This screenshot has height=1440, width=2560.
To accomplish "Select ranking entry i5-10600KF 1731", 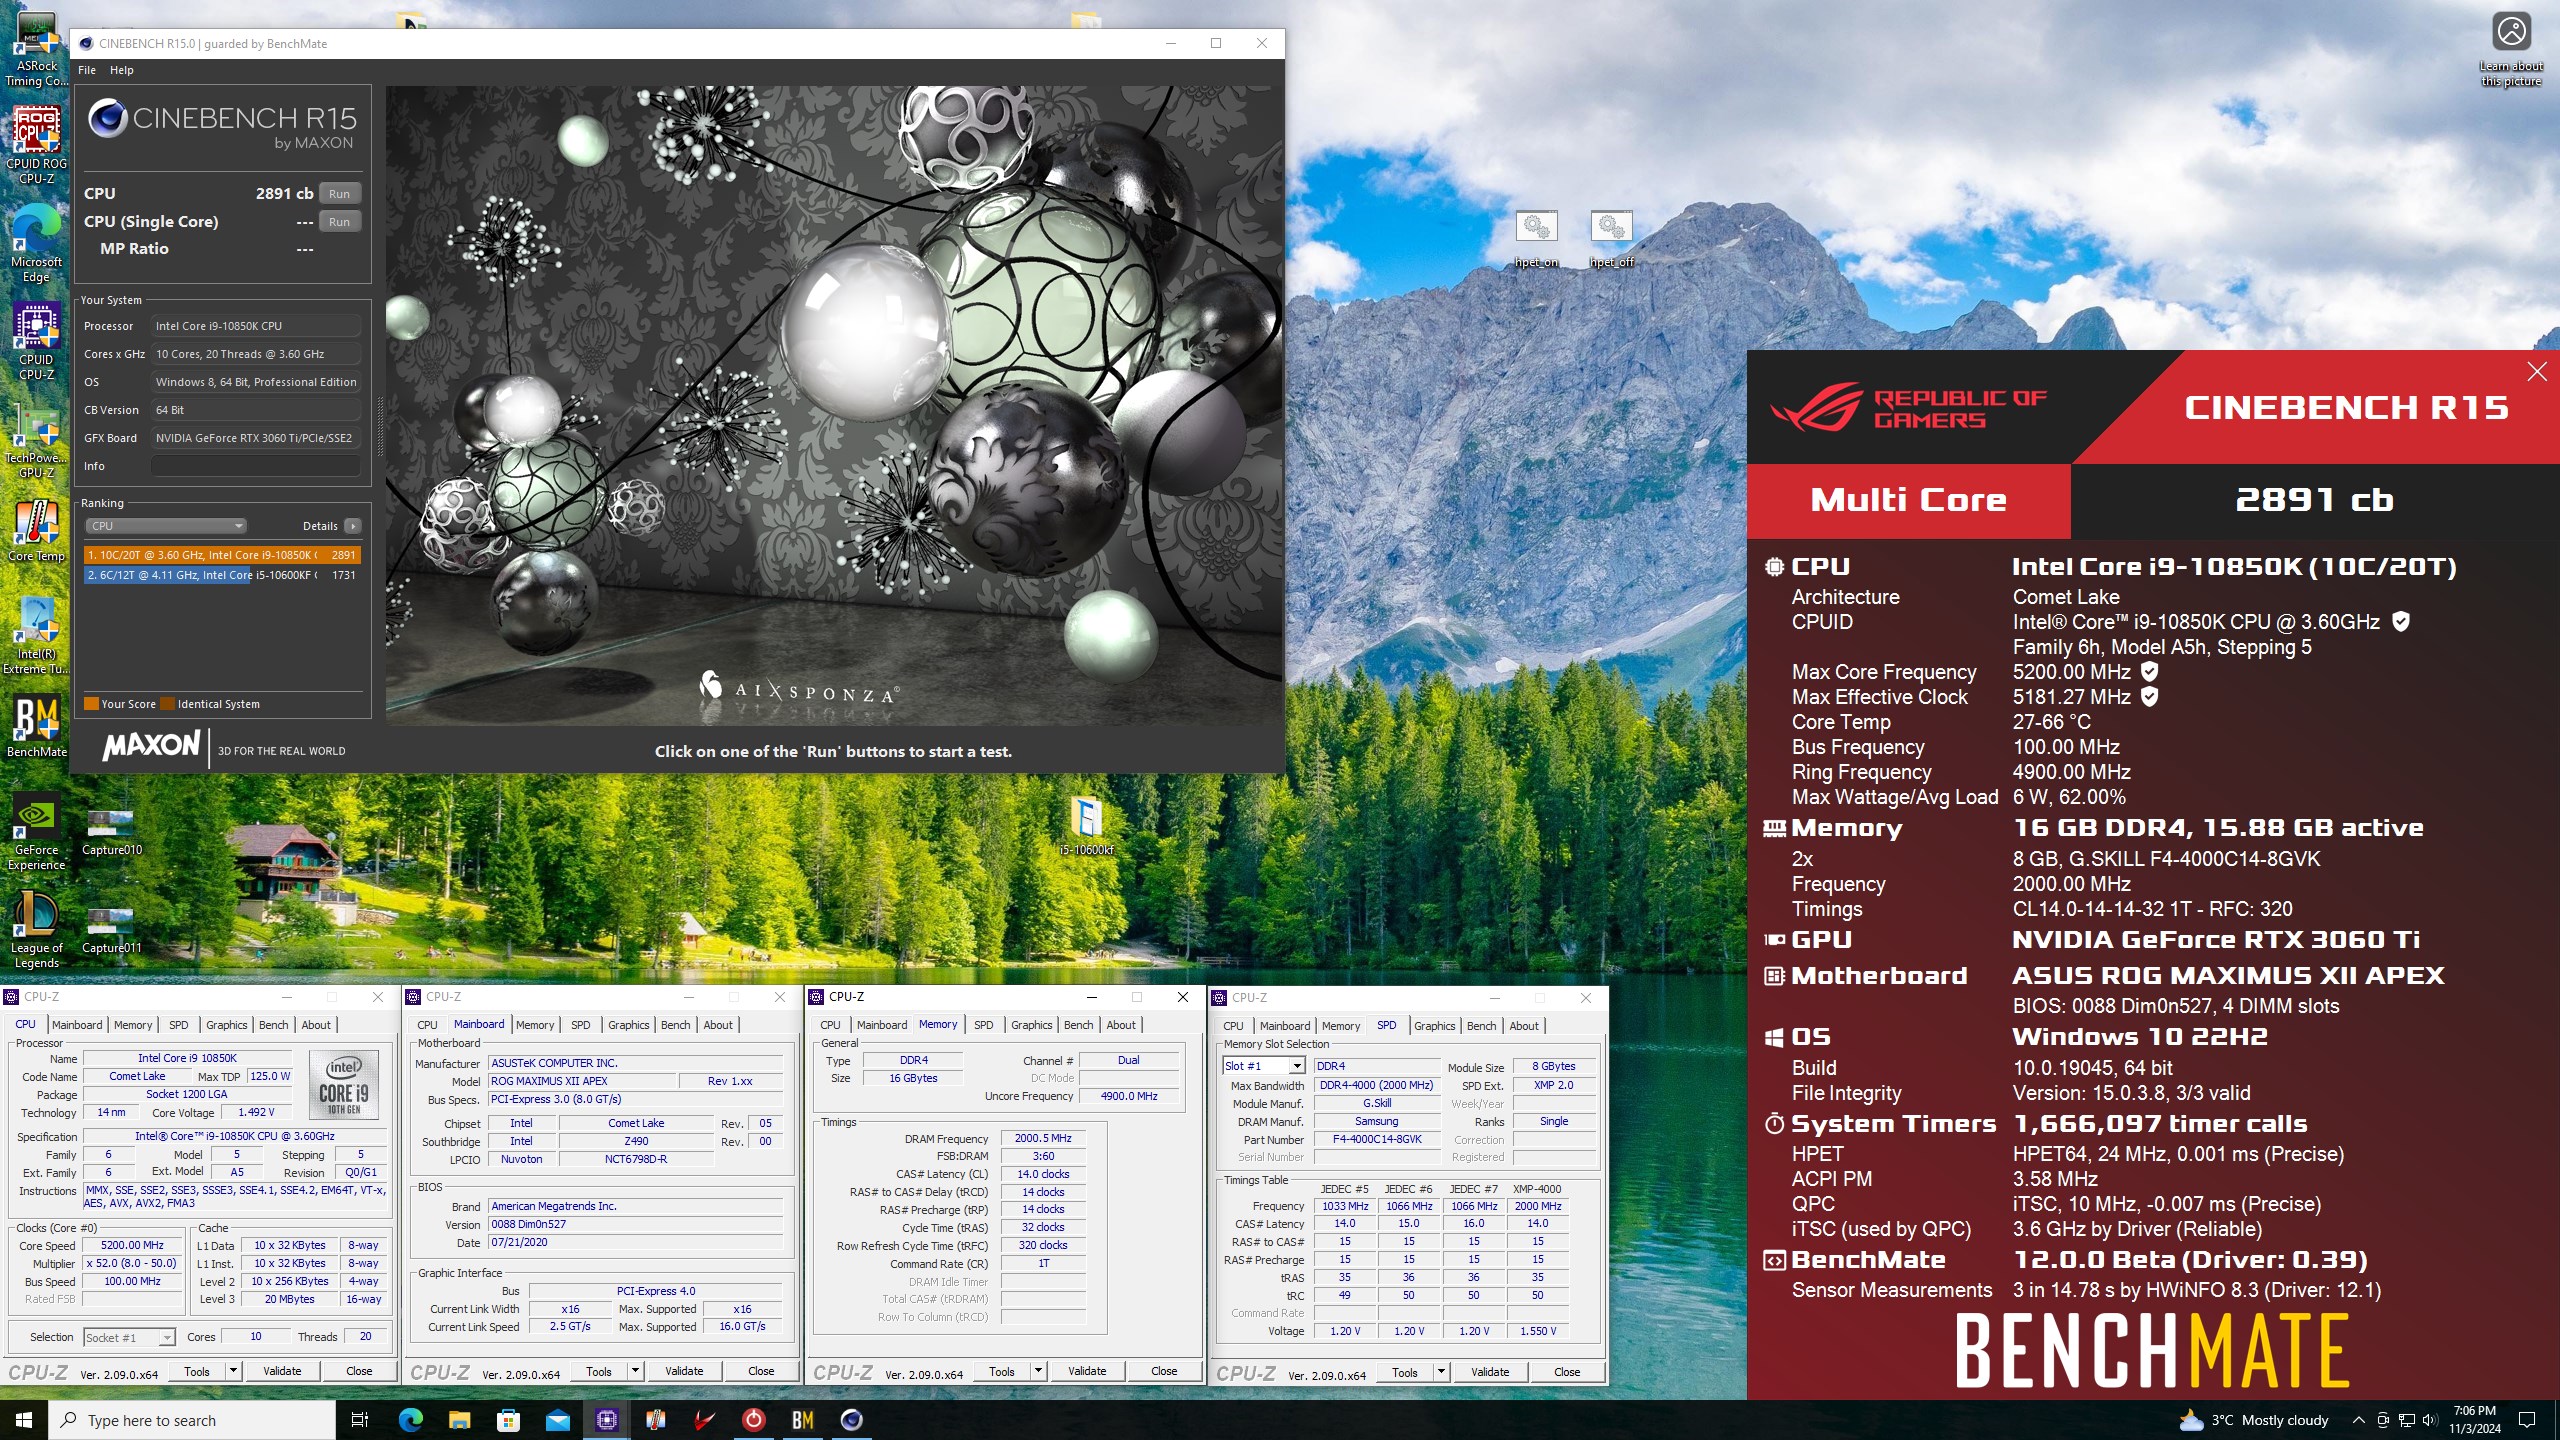I will [x=222, y=575].
